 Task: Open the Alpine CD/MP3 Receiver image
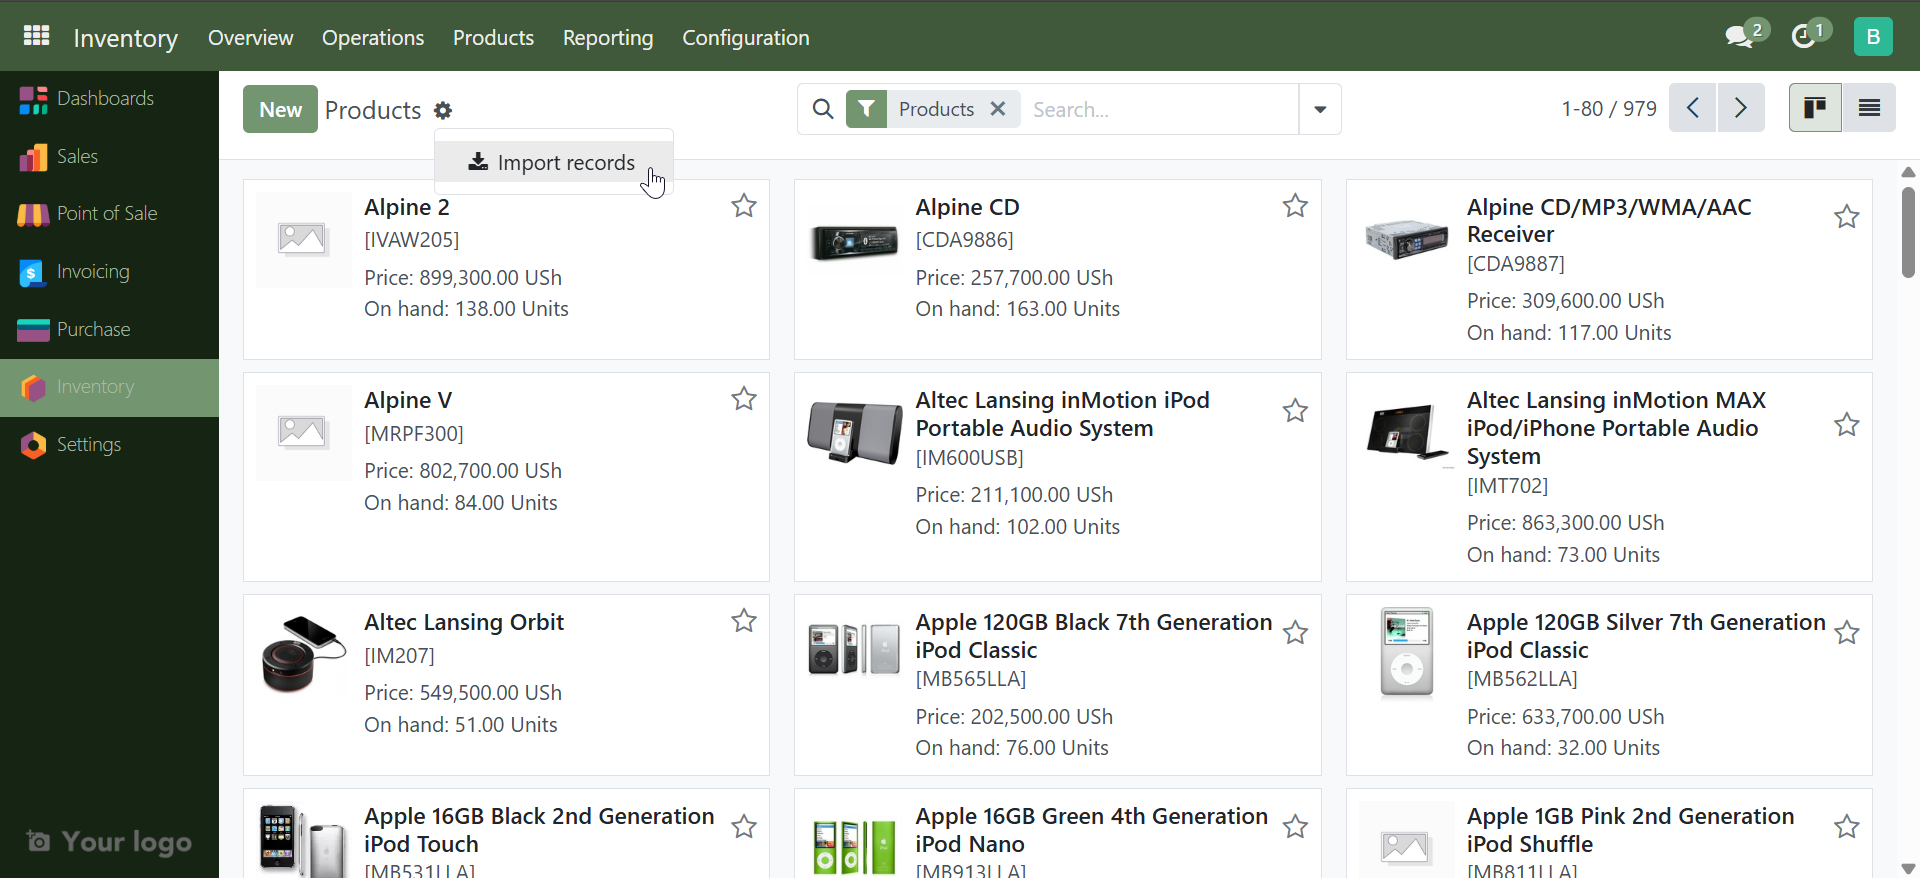pyautogui.click(x=1406, y=239)
